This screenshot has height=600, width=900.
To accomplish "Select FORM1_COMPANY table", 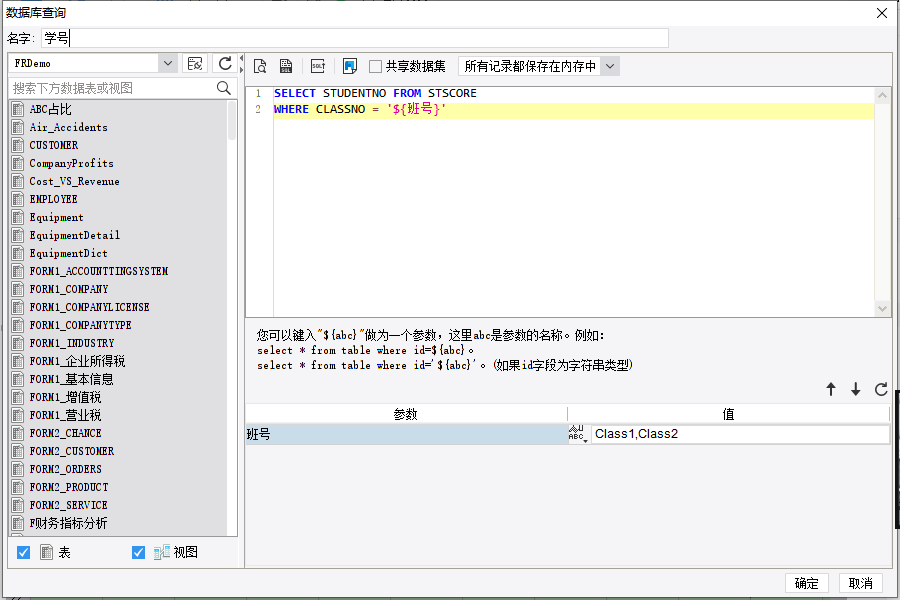I will tap(69, 289).
